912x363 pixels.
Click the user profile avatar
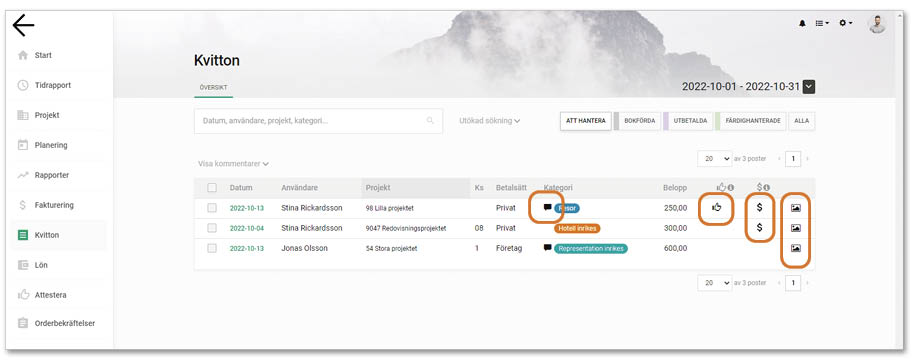[x=877, y=24]
